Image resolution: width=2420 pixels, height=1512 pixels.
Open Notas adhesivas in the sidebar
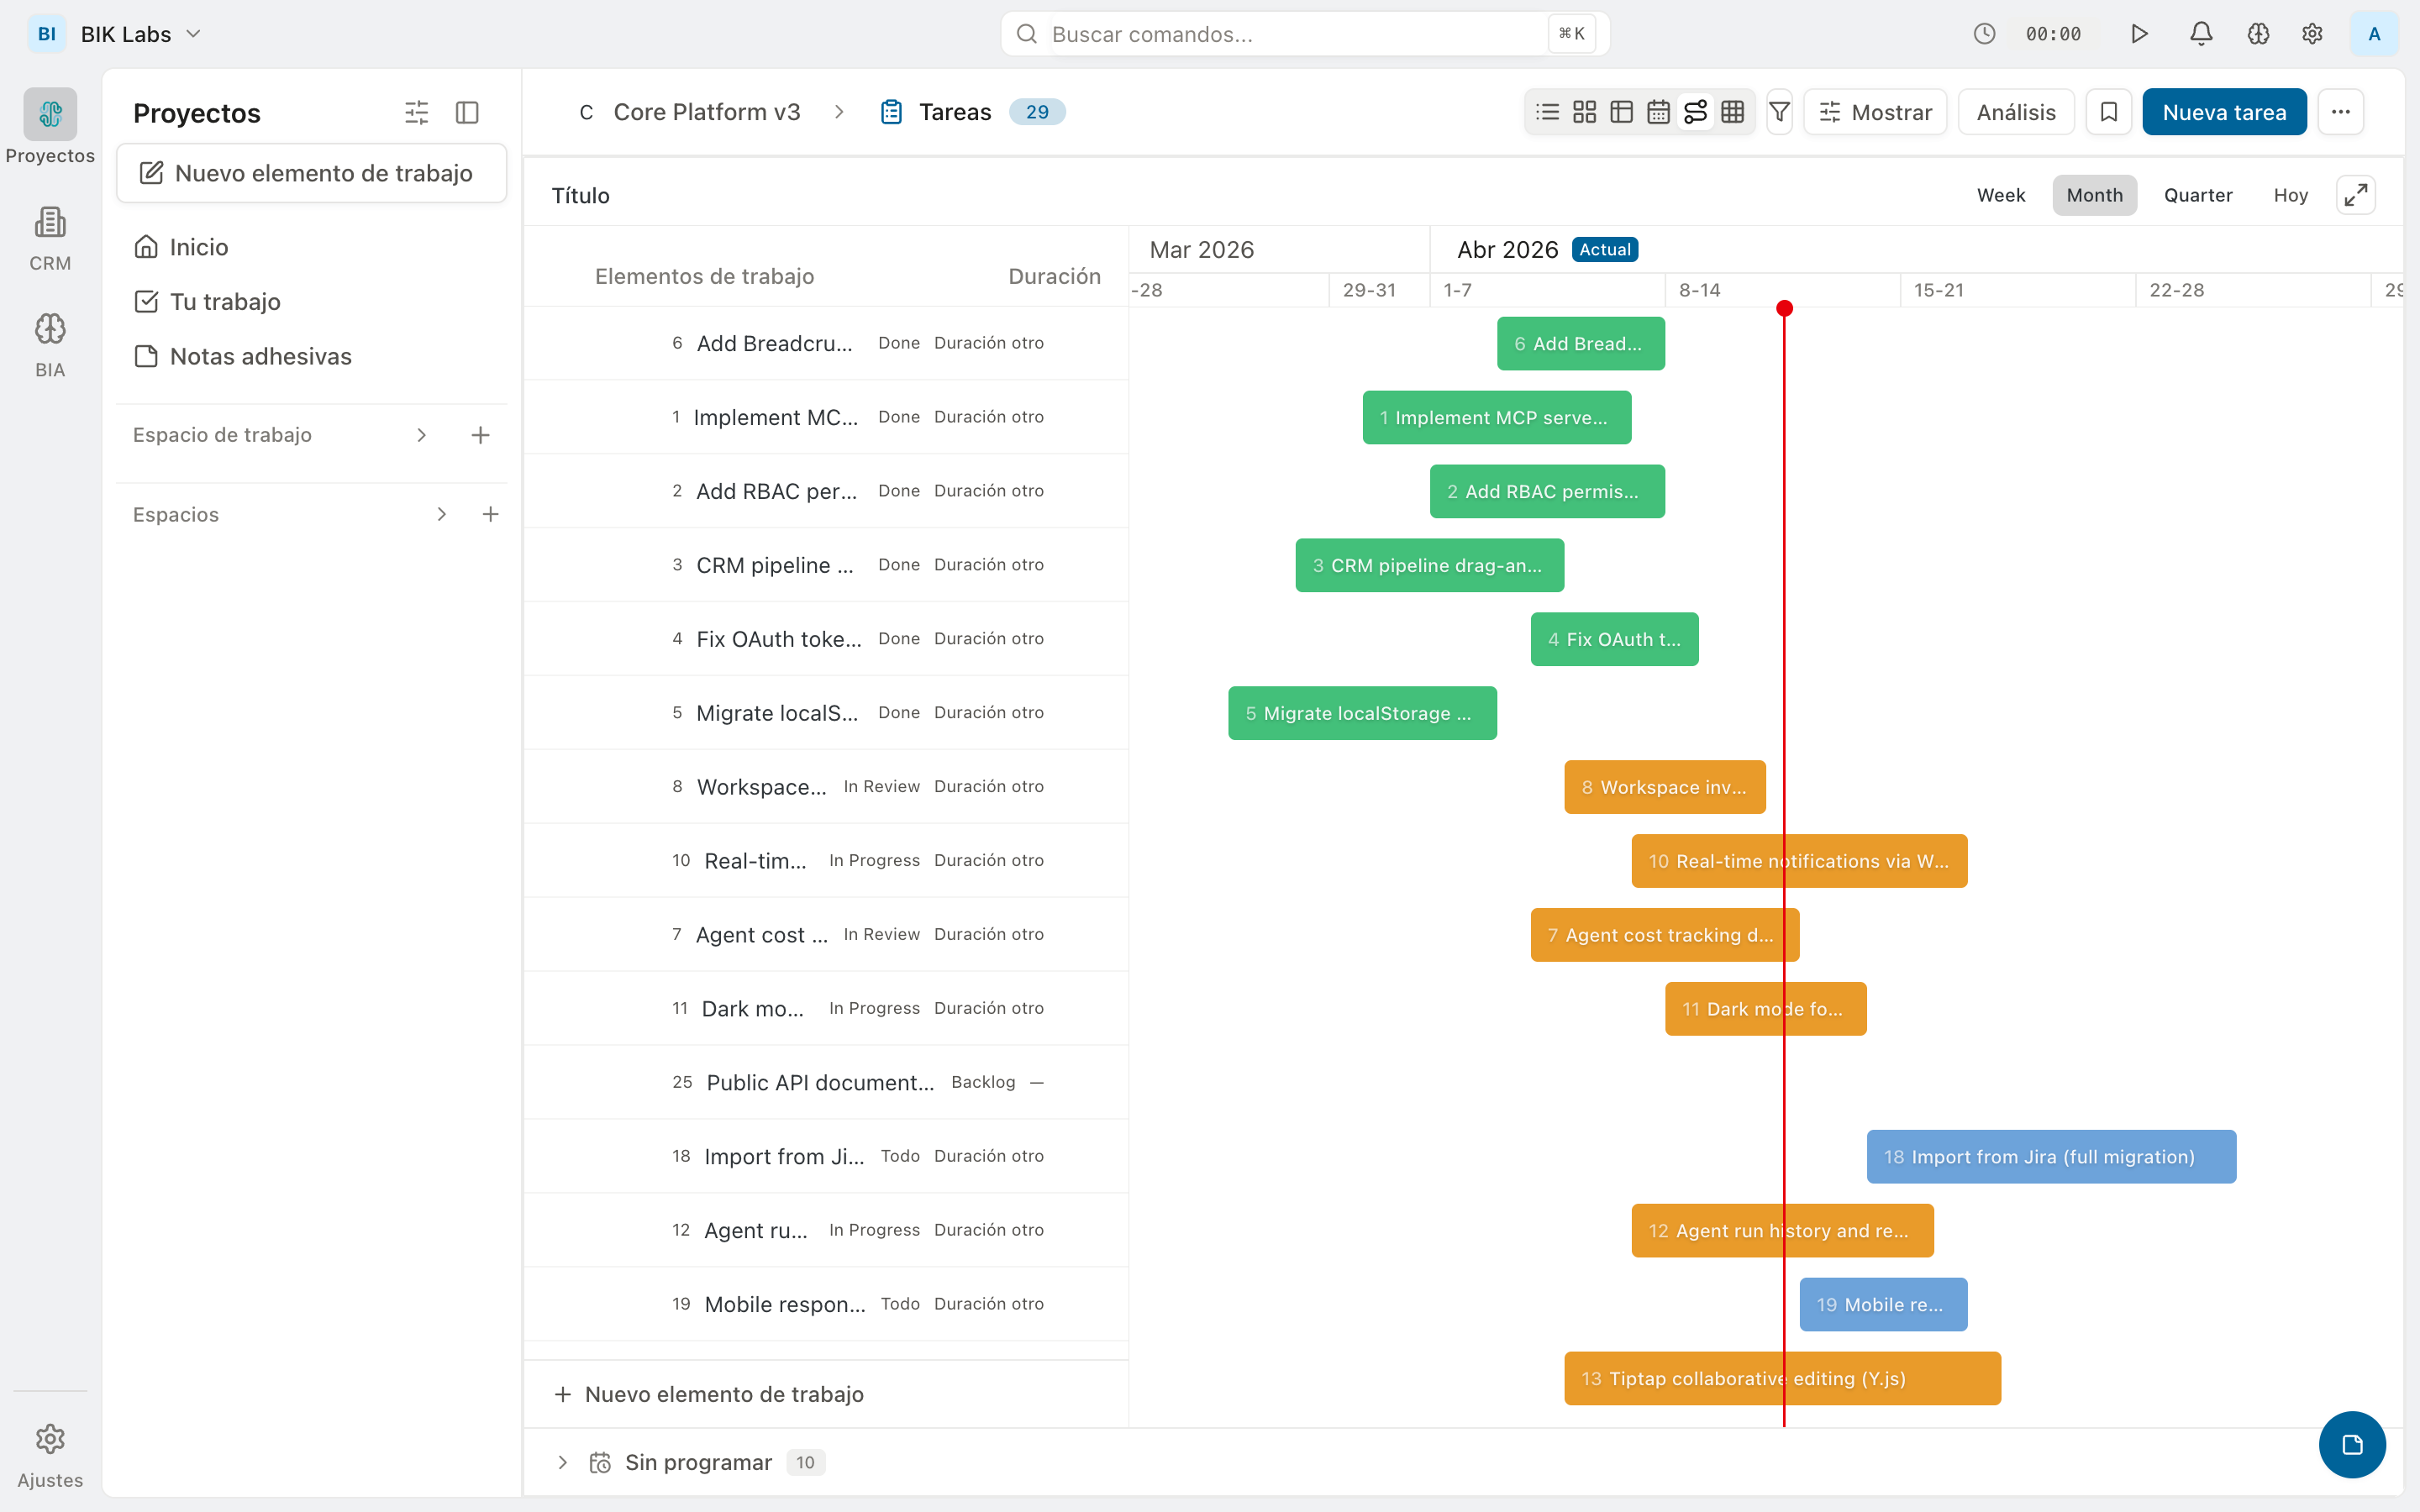tap(312, 357)
